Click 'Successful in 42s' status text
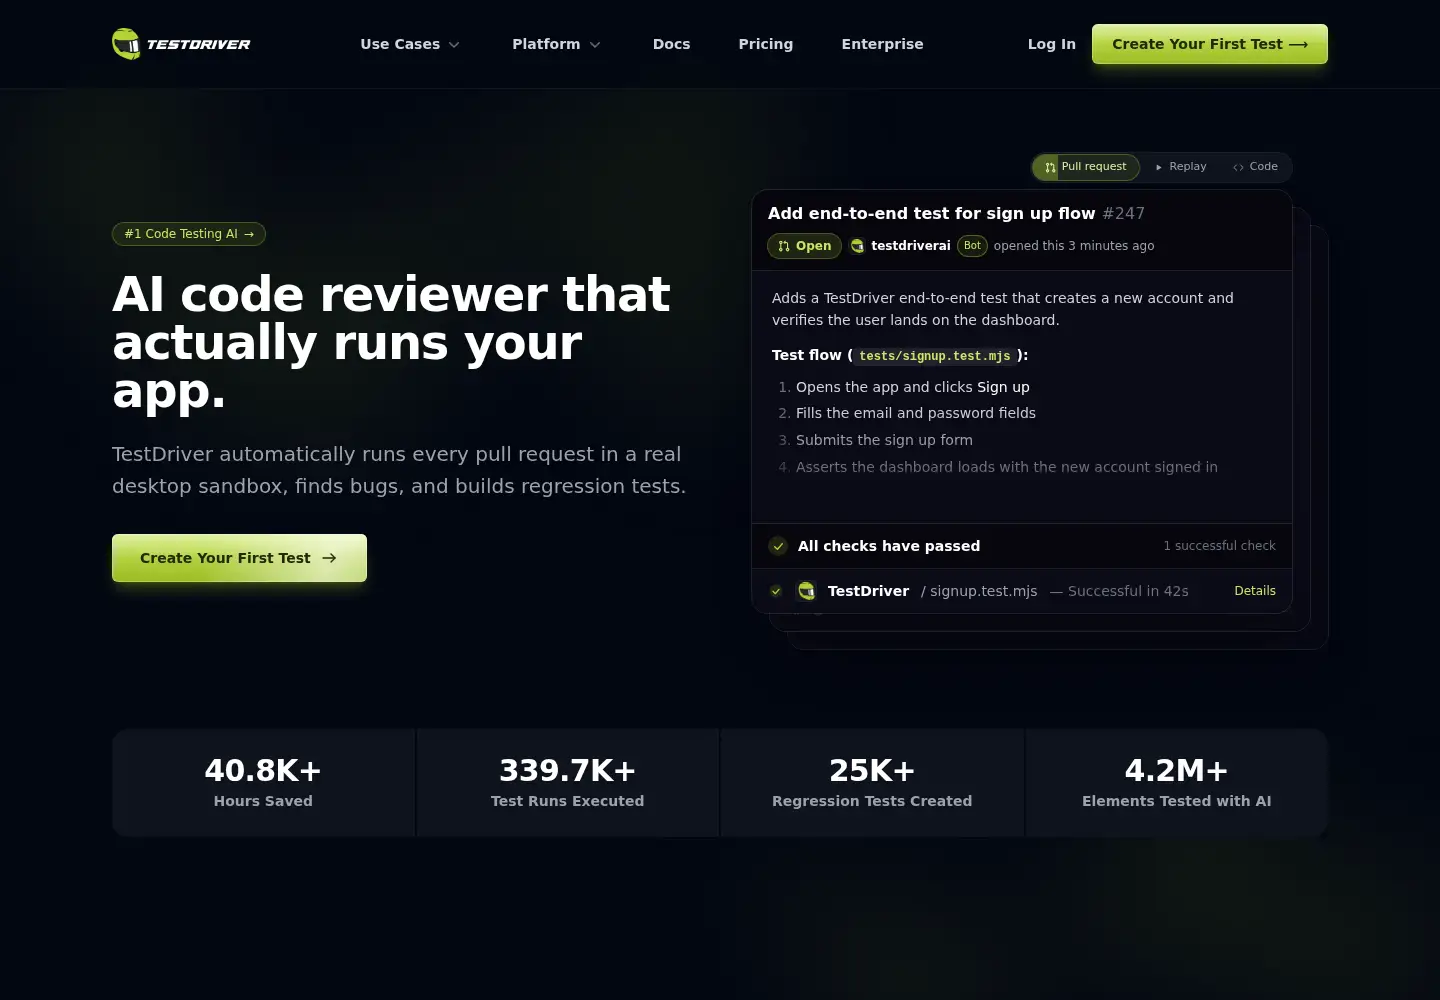 coord(1128,591)
